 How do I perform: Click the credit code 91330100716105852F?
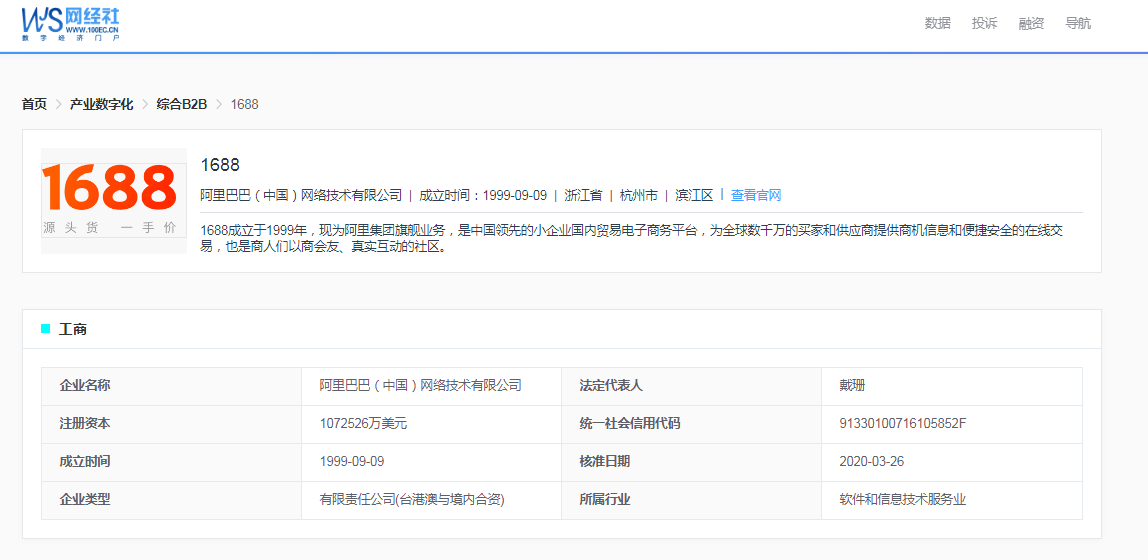[902, 423]
